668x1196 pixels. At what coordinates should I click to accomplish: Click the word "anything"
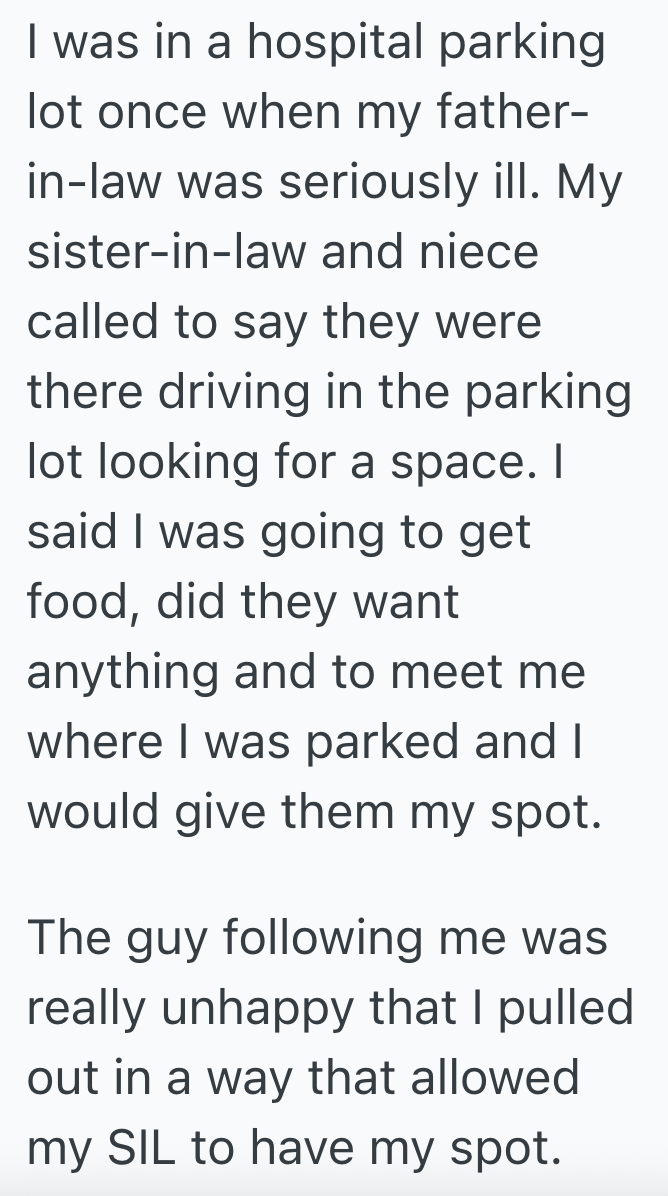(120, 673)
